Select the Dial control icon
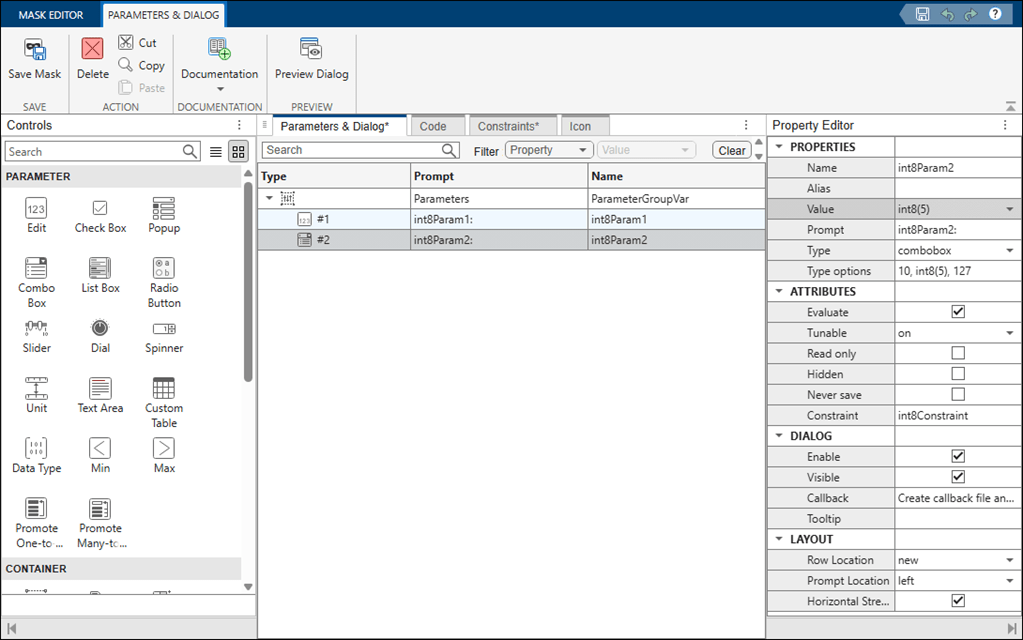The height and width of the screenshot is (640, 1023). pyautogui.click(x=100, y=329)
